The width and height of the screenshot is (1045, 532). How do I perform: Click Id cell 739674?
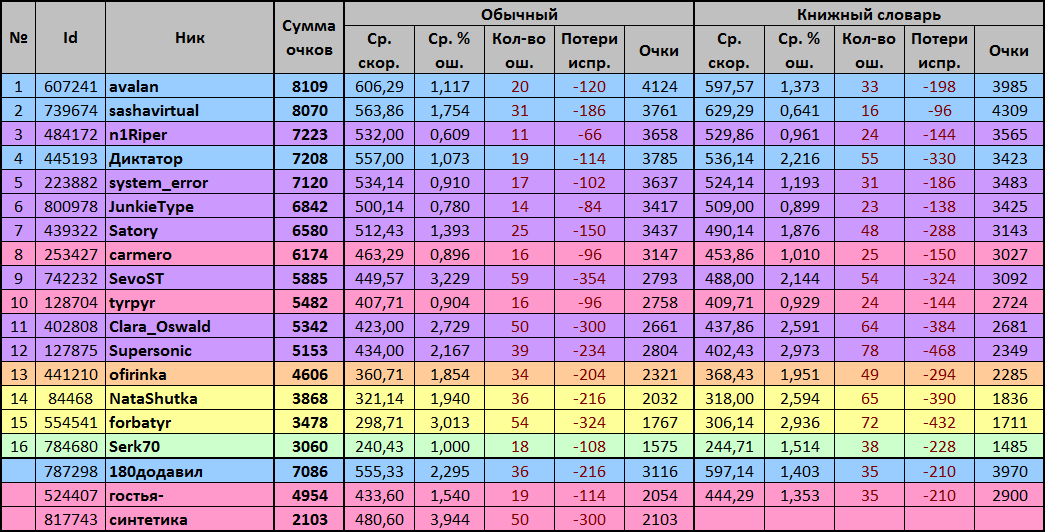coord(71,111)
